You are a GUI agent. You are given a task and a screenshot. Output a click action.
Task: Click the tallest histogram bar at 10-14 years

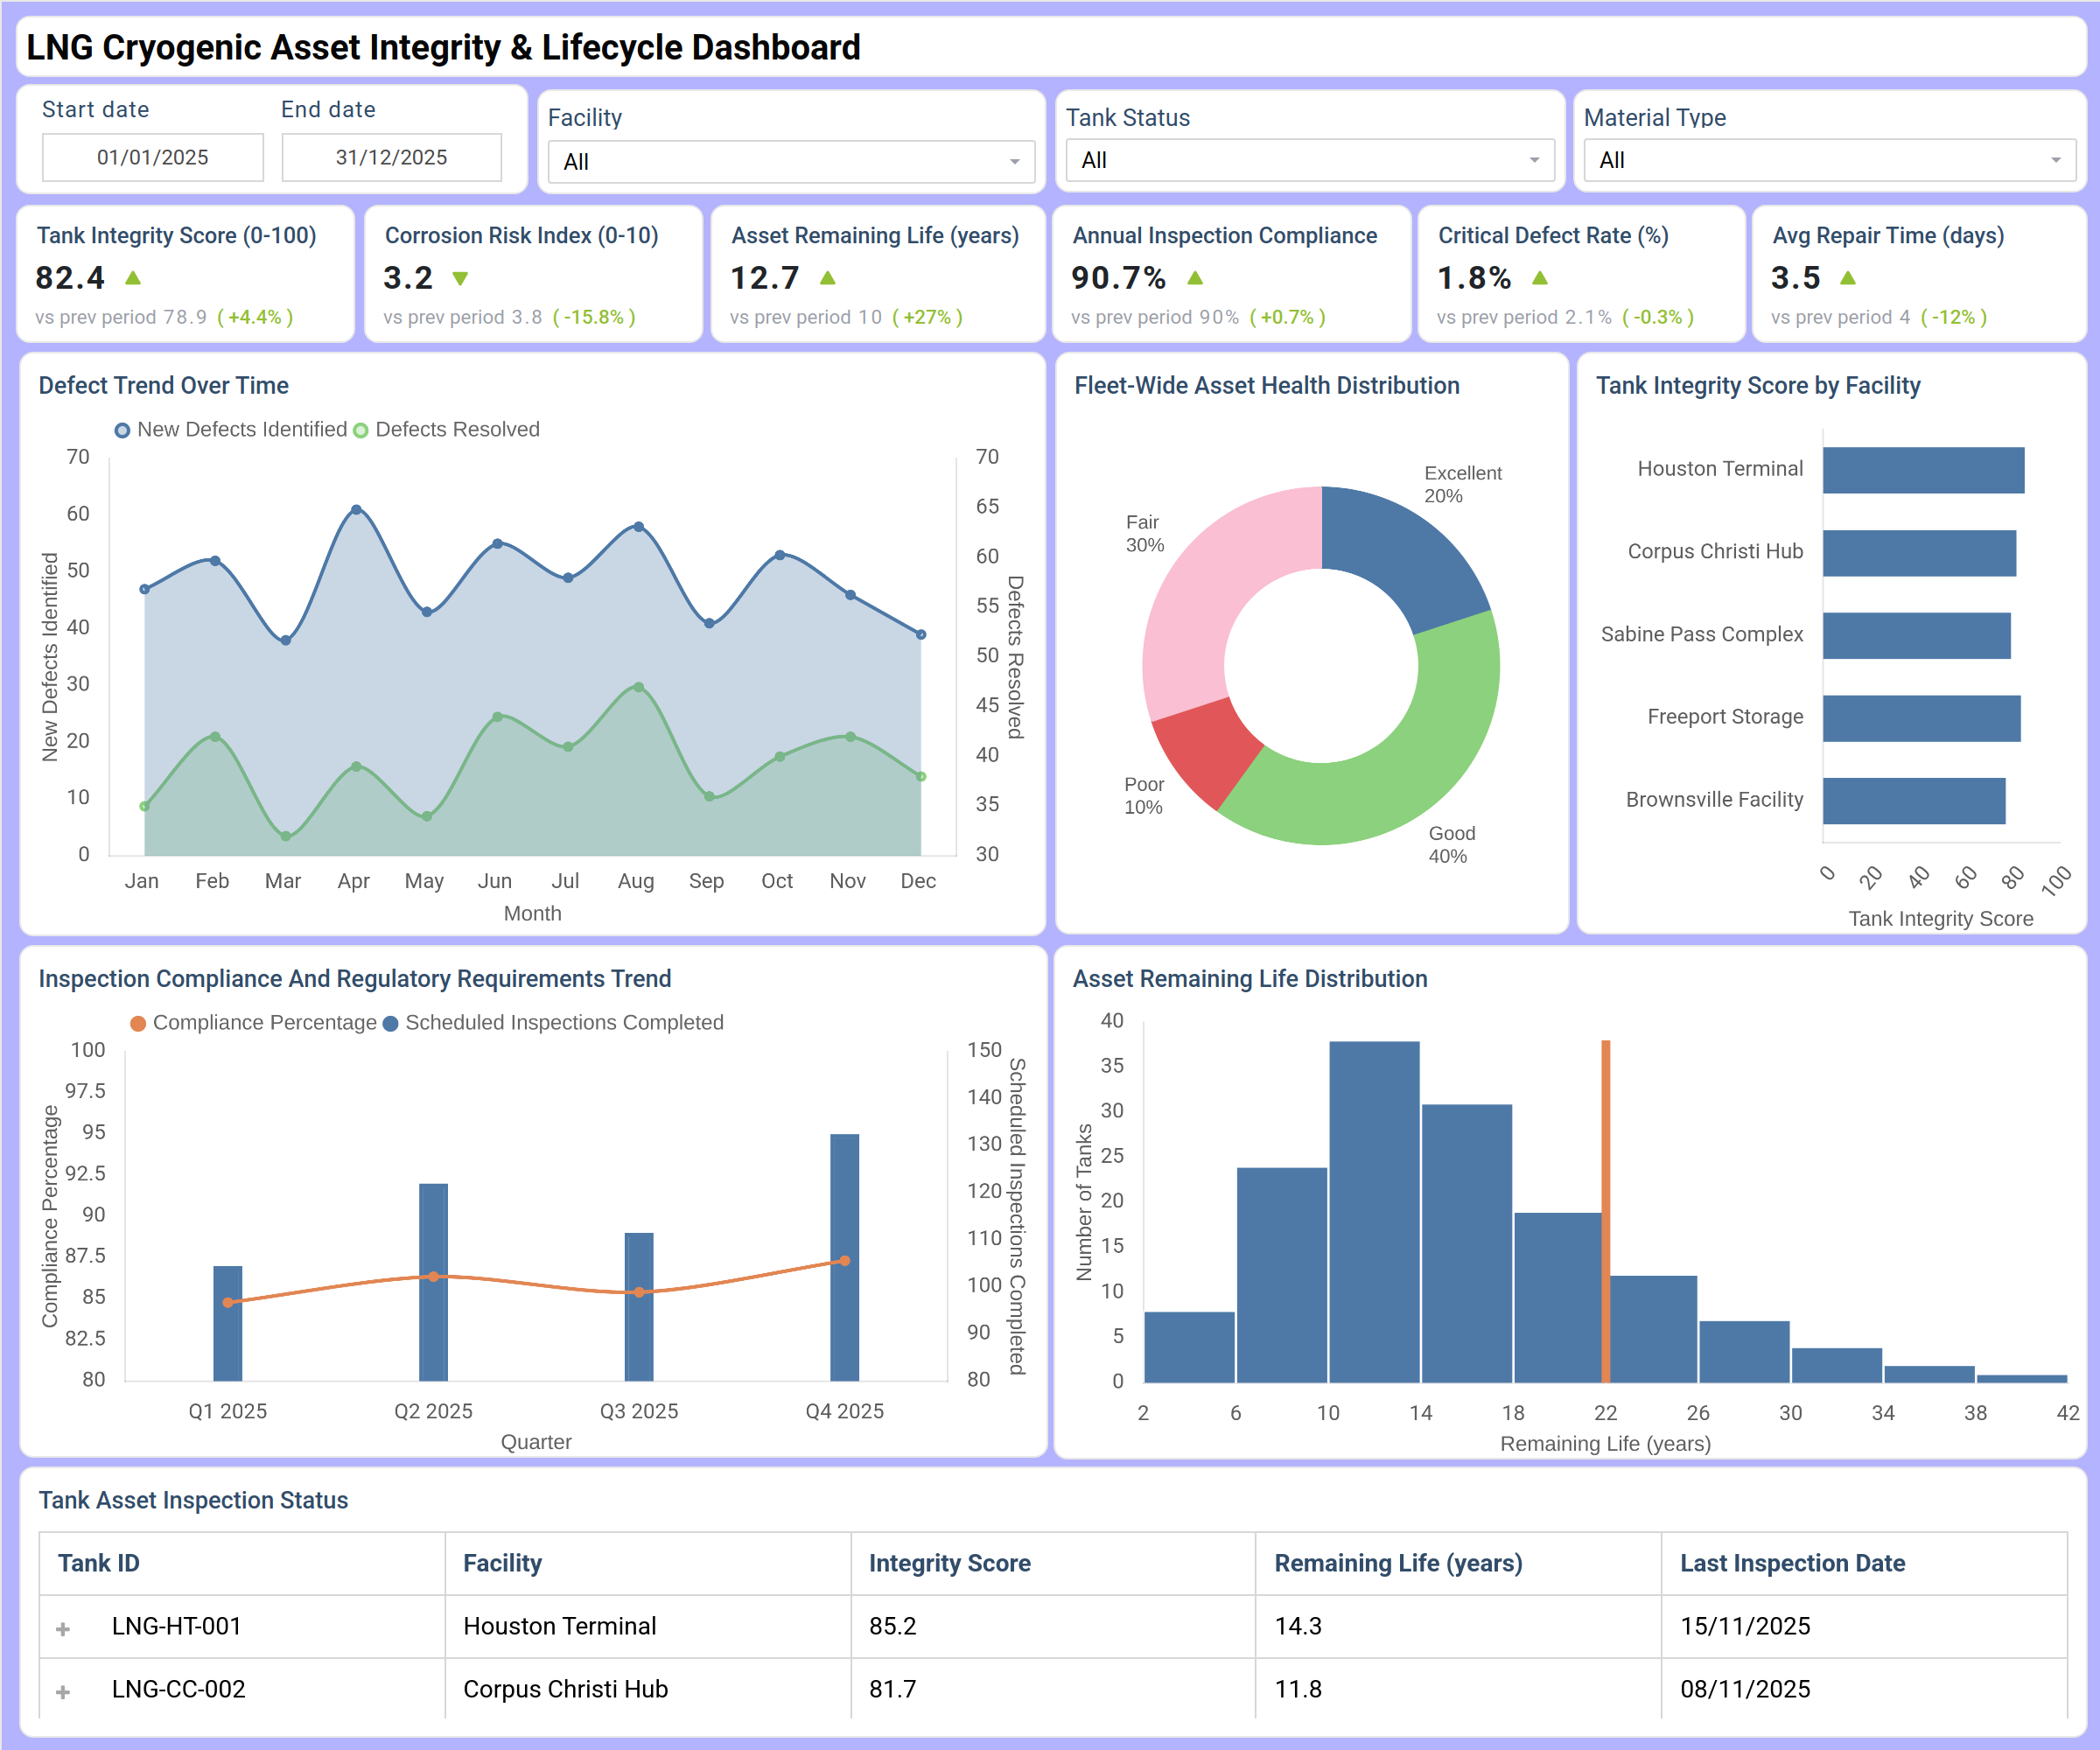click(x=1374, y=1212)
